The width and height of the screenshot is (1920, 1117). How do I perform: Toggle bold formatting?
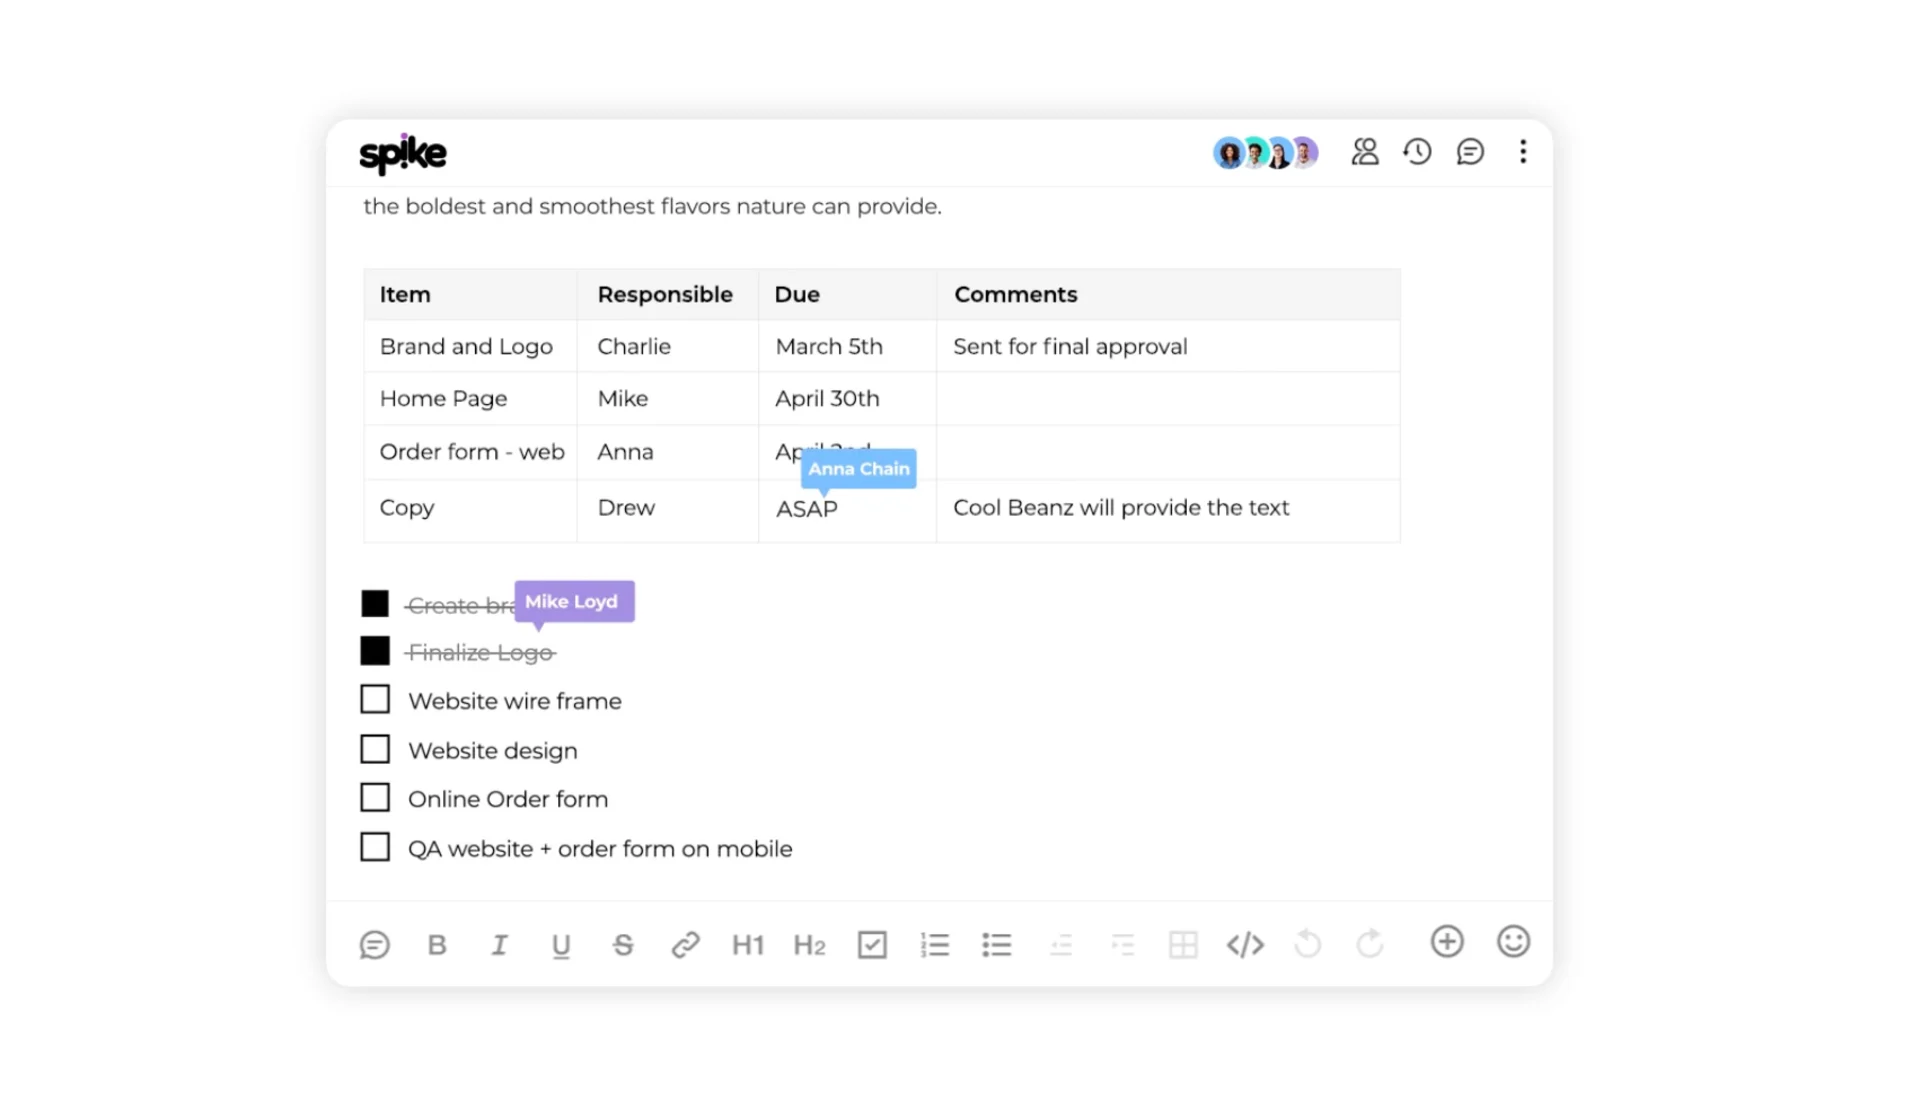(436, 944)
